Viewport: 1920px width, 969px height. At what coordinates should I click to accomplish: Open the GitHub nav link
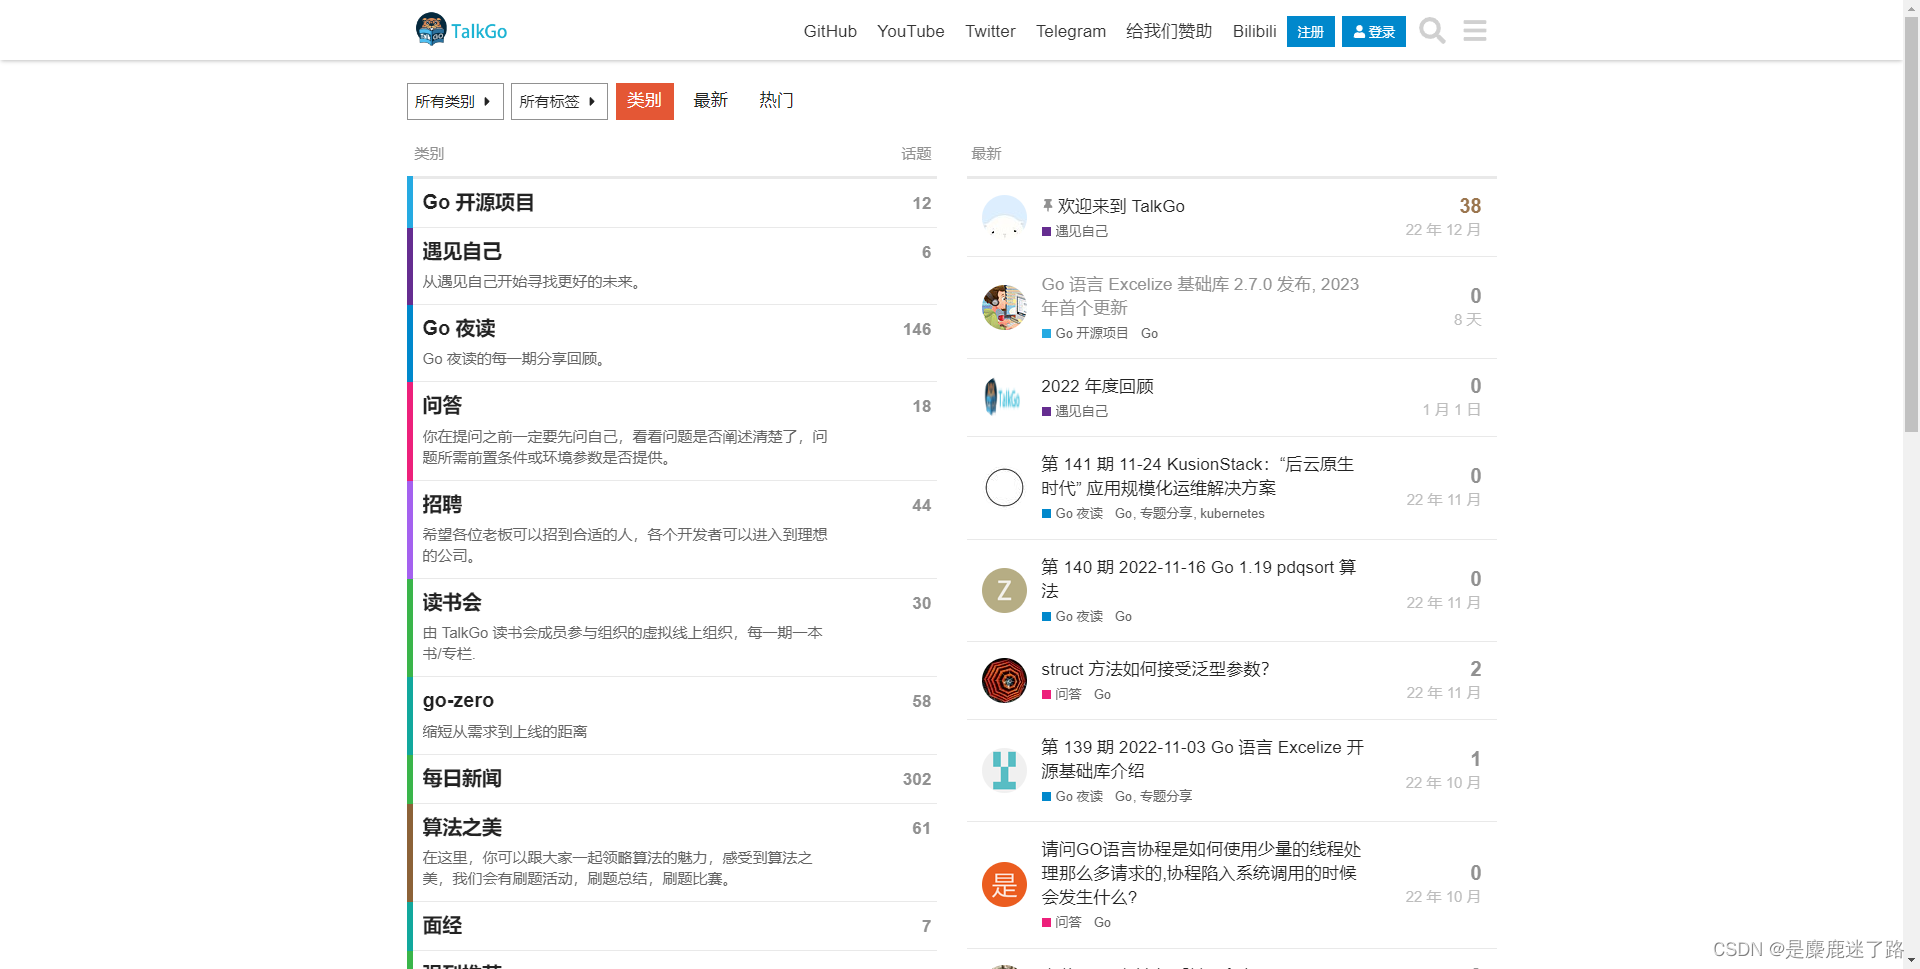coord(830,31)
